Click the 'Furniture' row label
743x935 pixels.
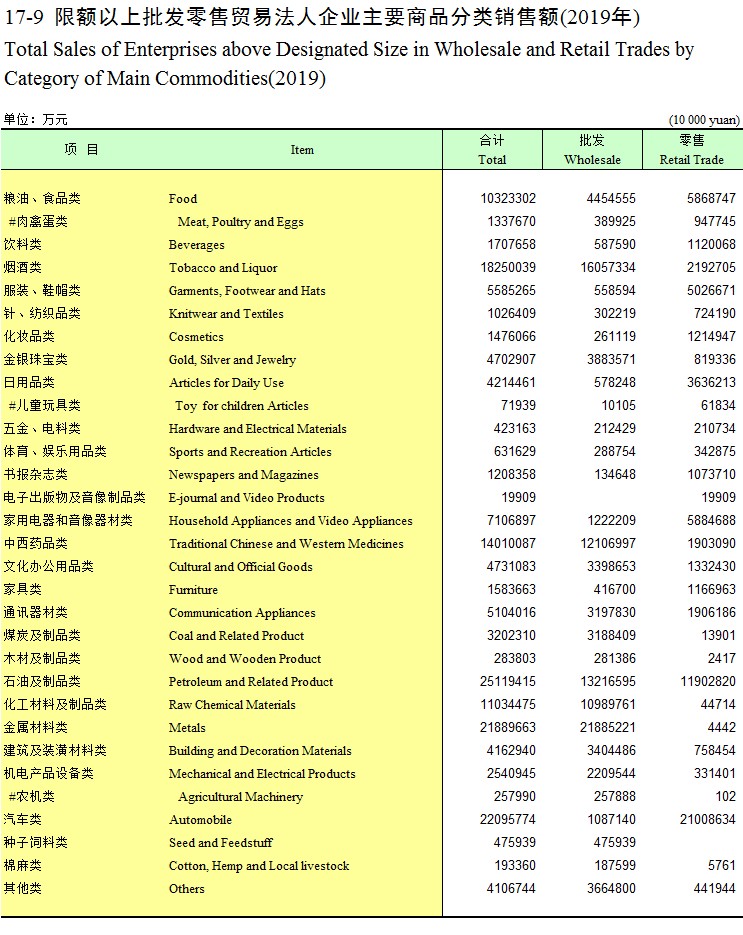click(193, 590)
